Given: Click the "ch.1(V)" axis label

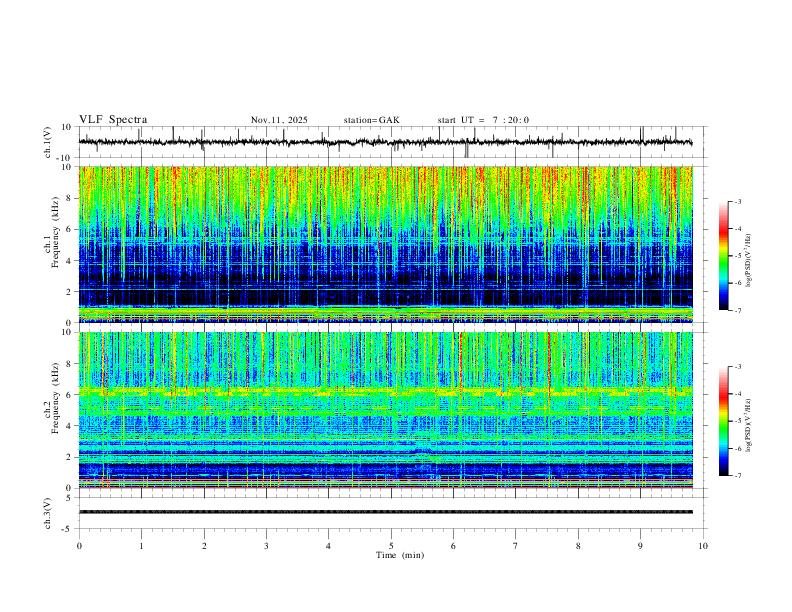Looking at the screenshot, I should 48,142.
